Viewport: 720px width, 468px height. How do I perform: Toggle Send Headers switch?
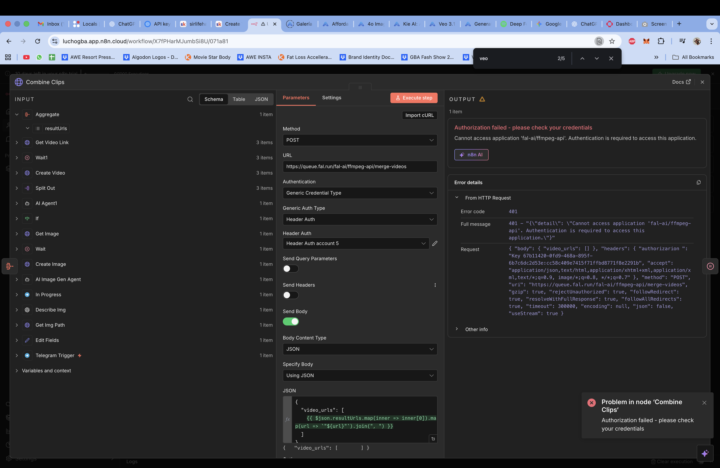pos(290,295)
